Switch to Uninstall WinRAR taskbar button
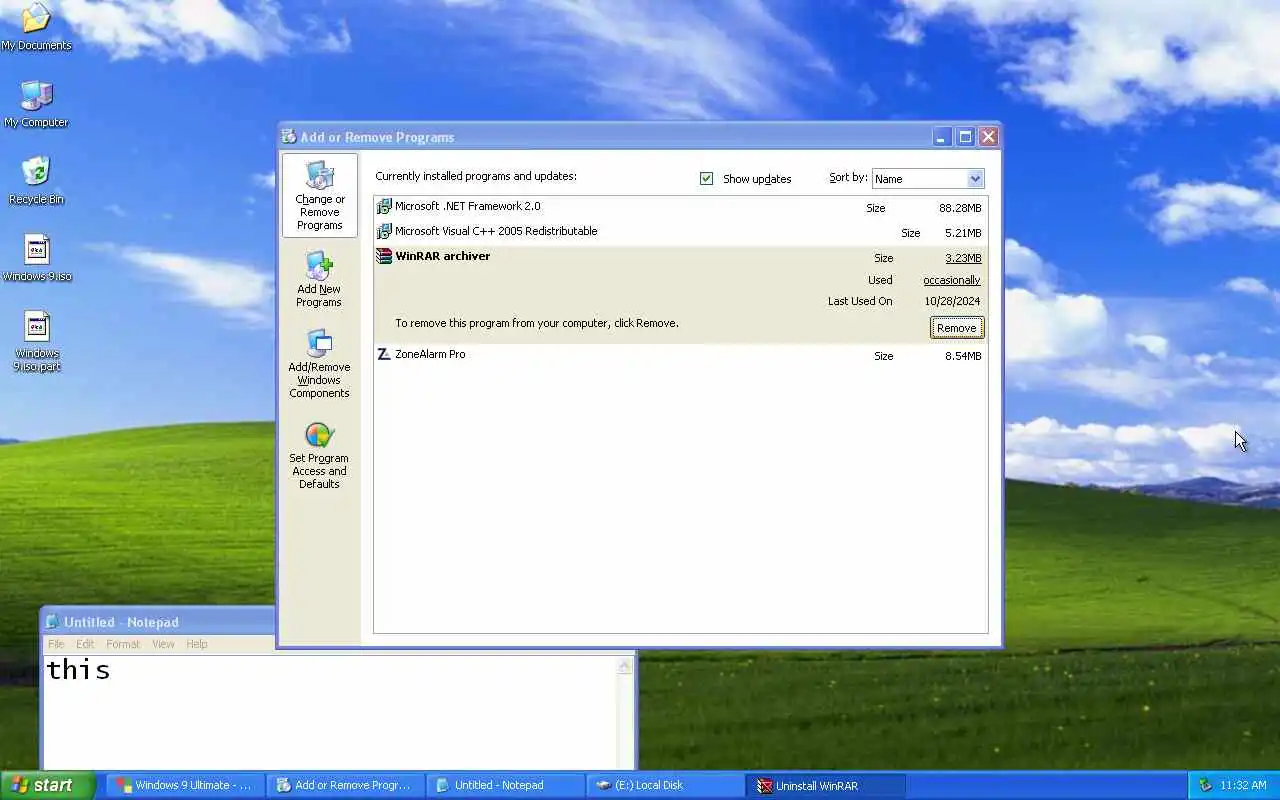The height and width of the screenshot is (800, 1280). coord(826,785)
